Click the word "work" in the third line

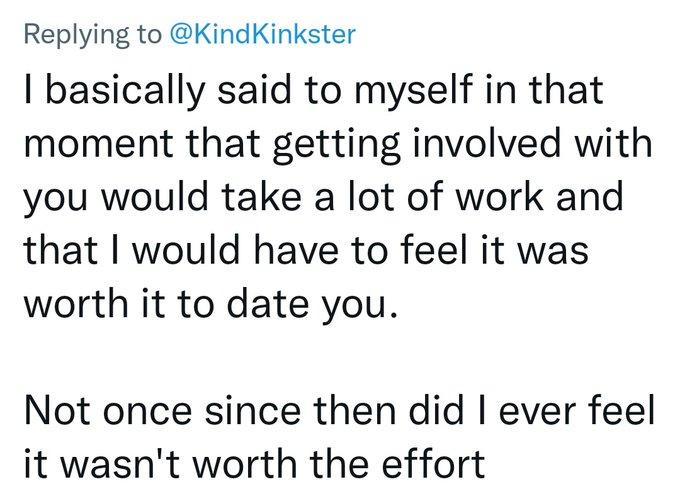[x=501, y=197]
